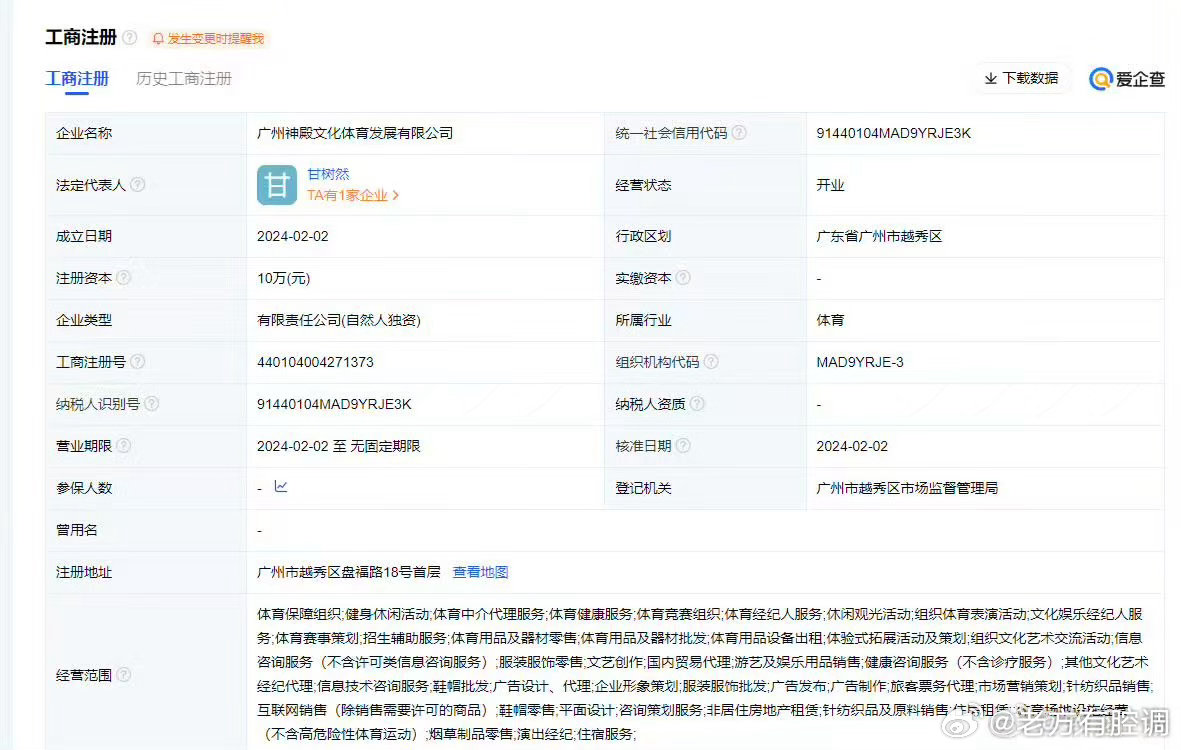Select organization code MAD9YRJE-3
The image size is (1181, 750).
[x=859, y=362]
